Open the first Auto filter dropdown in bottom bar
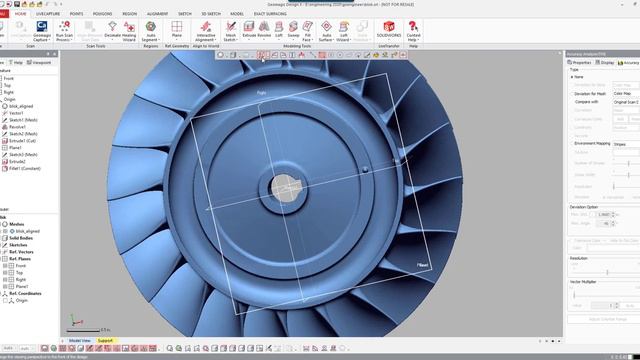This screenshot has height=360, width=640. coord(9,348)
